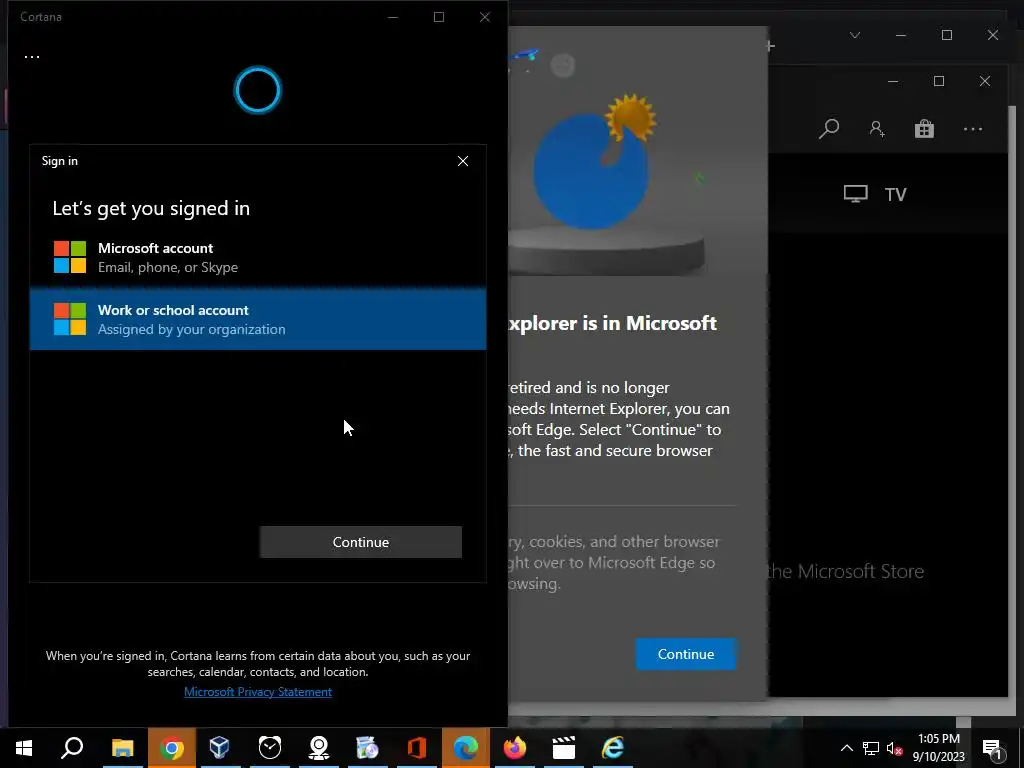Open the Store shopping bag icon
This screenshot has width=1024, height=768.
(x=924, y=129)
